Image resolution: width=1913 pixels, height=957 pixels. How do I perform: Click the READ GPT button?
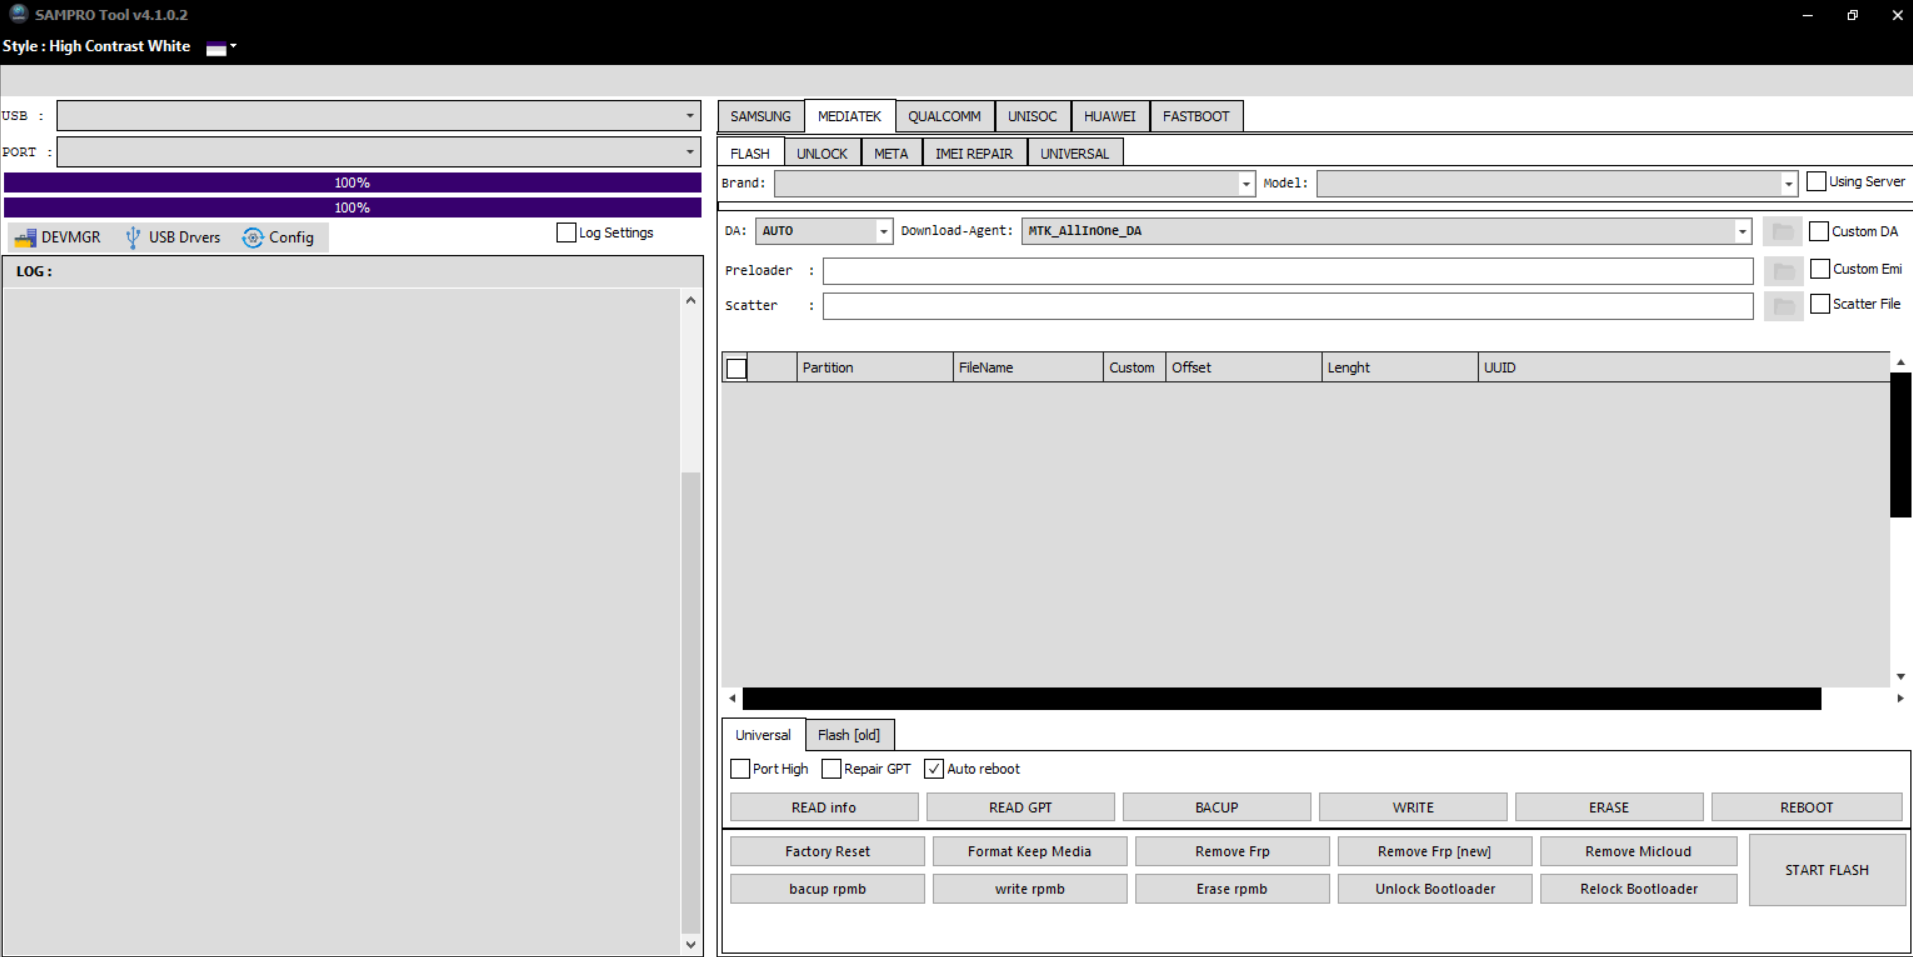coord(1020,807)
